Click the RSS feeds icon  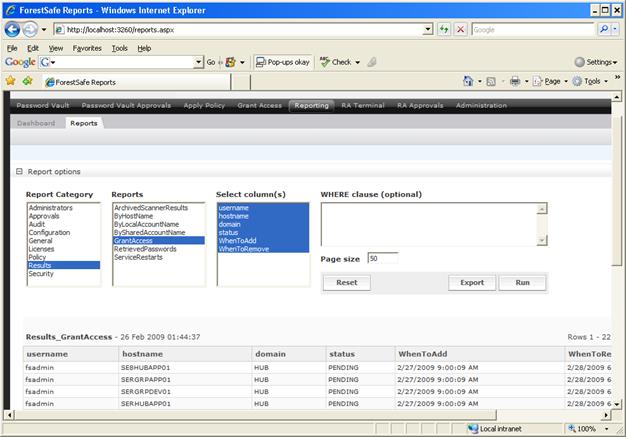(491, 81)
